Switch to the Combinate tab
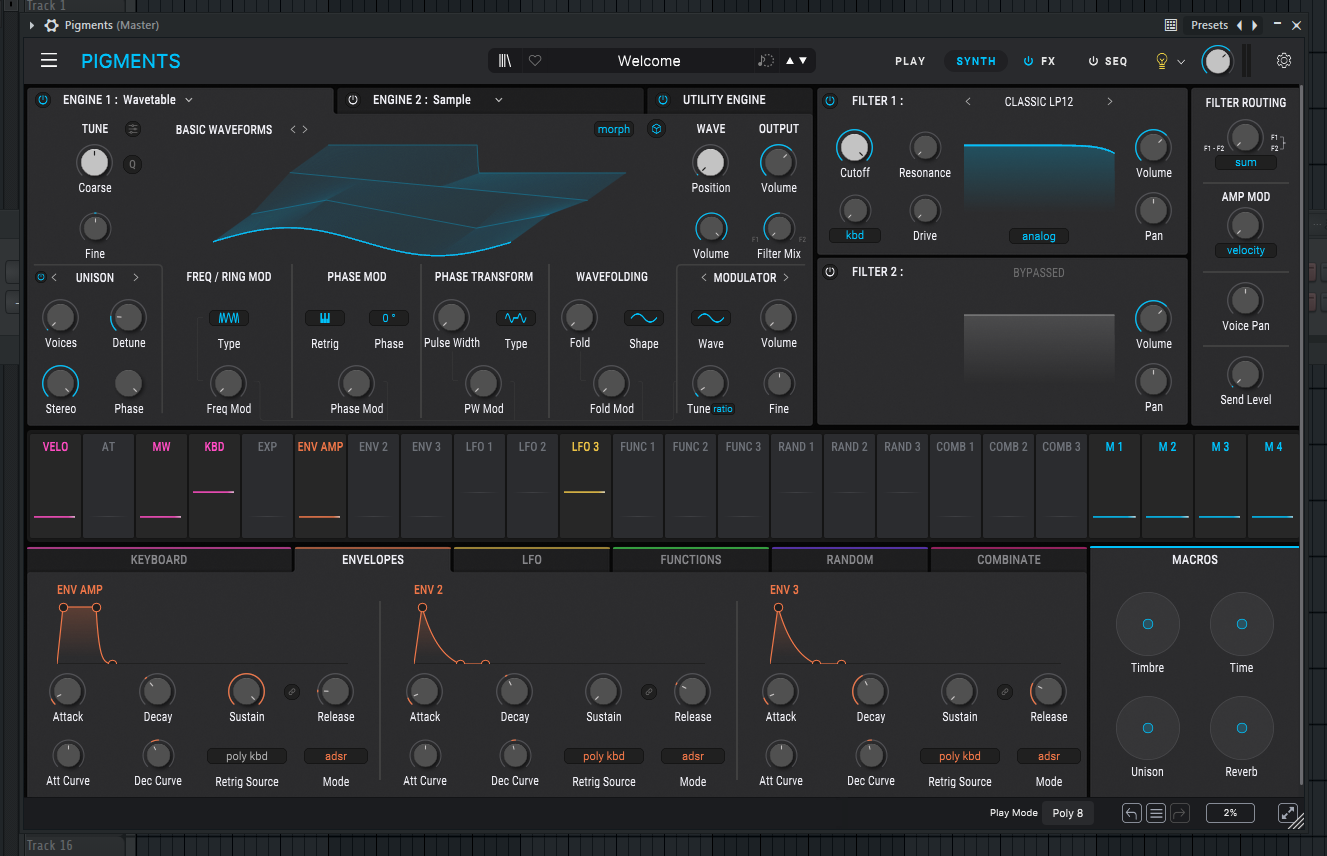Viewport: 1327px width, 856px height. (1009, 560)
